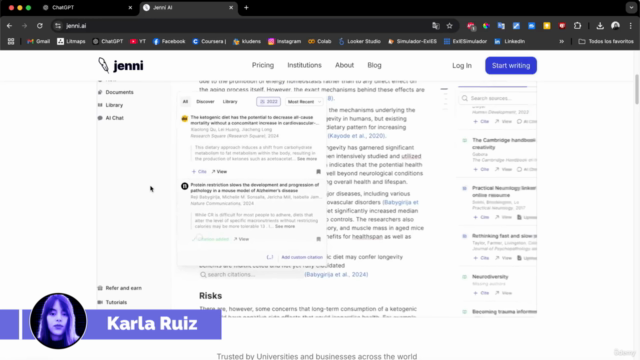This screenshot has height=360, width=640.
Task: Click the Log In link
Action: (462, 66)
